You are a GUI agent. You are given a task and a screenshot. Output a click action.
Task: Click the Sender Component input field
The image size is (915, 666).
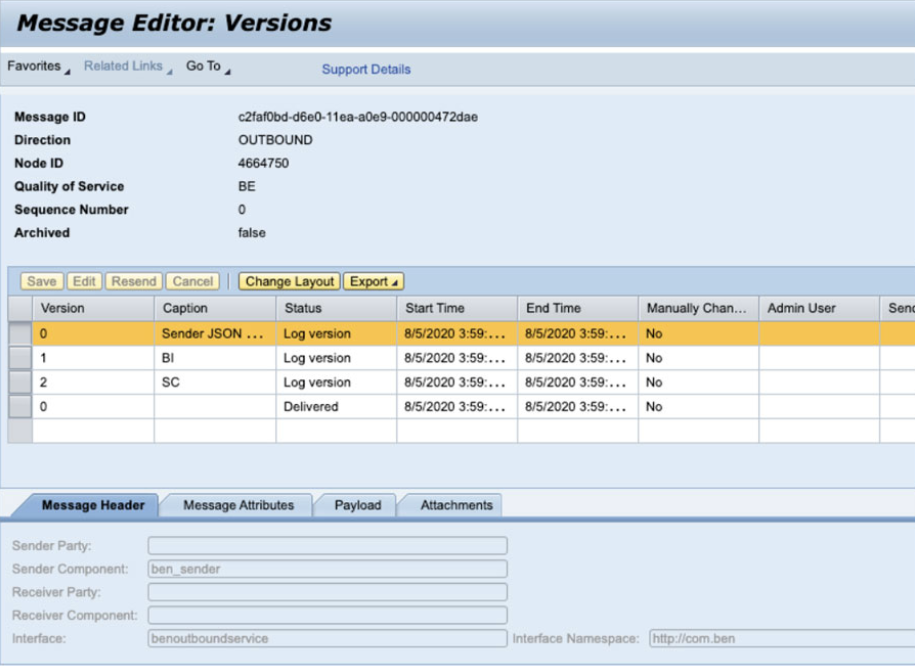(x=327, y=569)
